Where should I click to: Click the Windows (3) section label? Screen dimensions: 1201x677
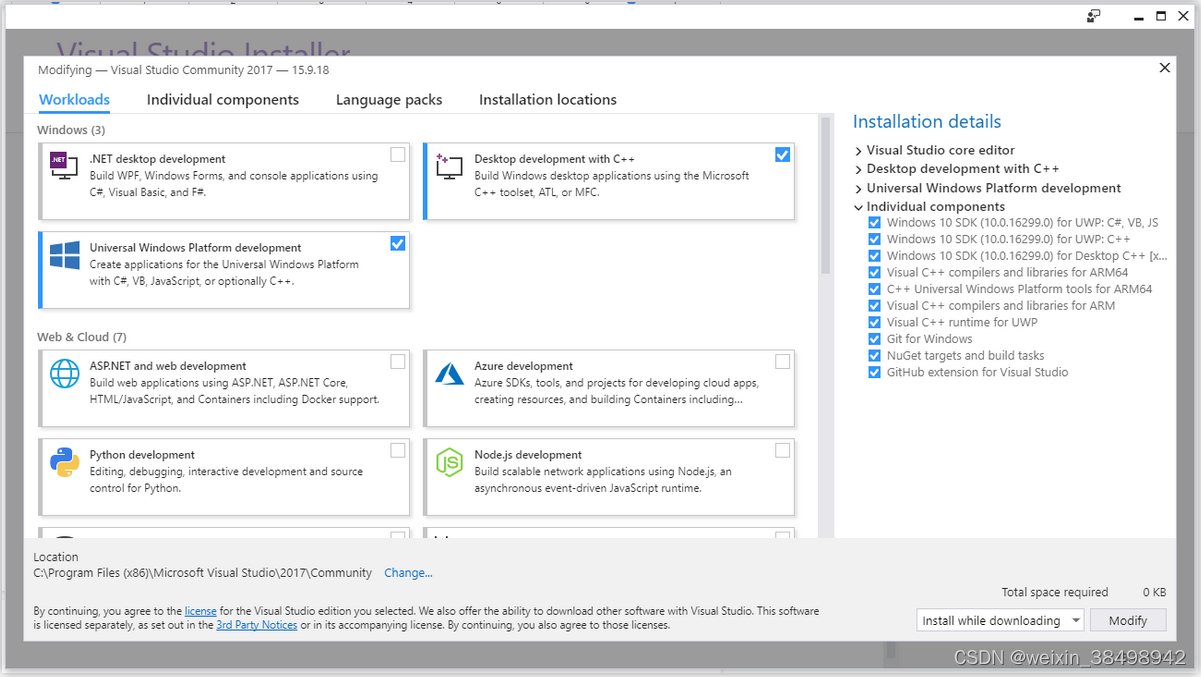[x=71, y=130]
